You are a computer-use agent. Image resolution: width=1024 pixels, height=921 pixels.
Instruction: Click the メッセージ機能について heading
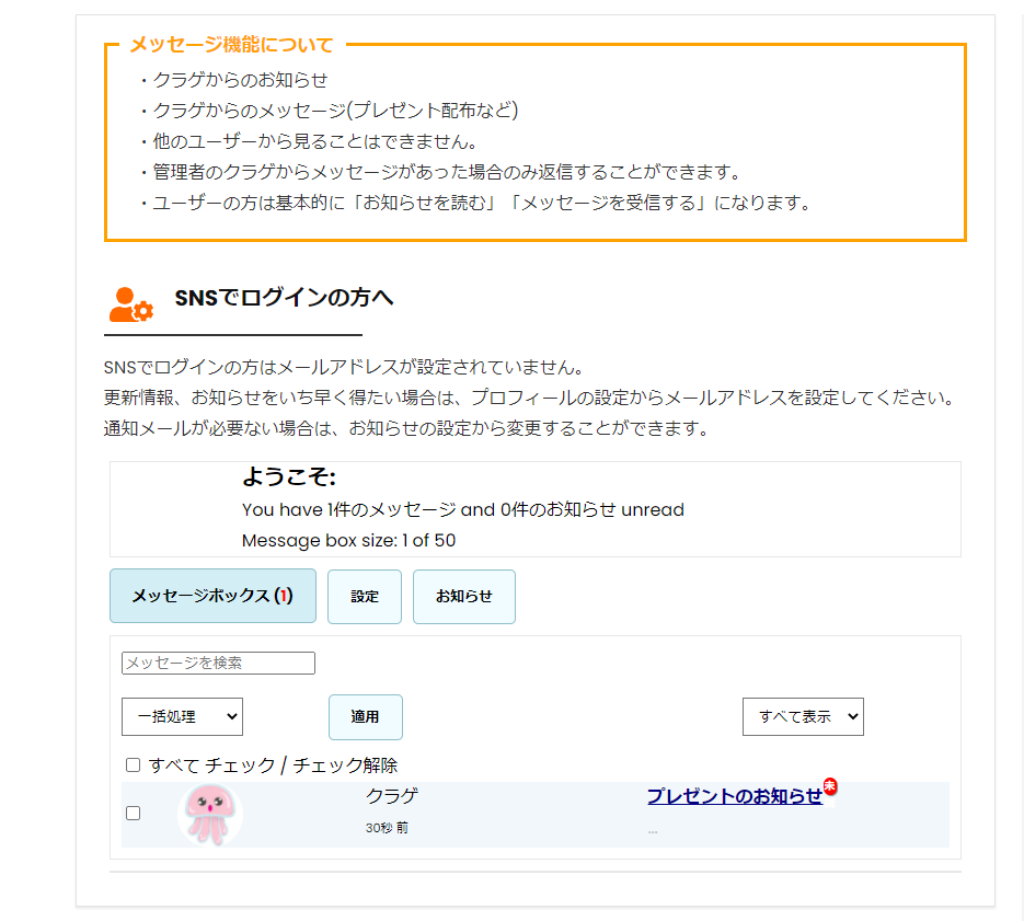coord(231,45)
